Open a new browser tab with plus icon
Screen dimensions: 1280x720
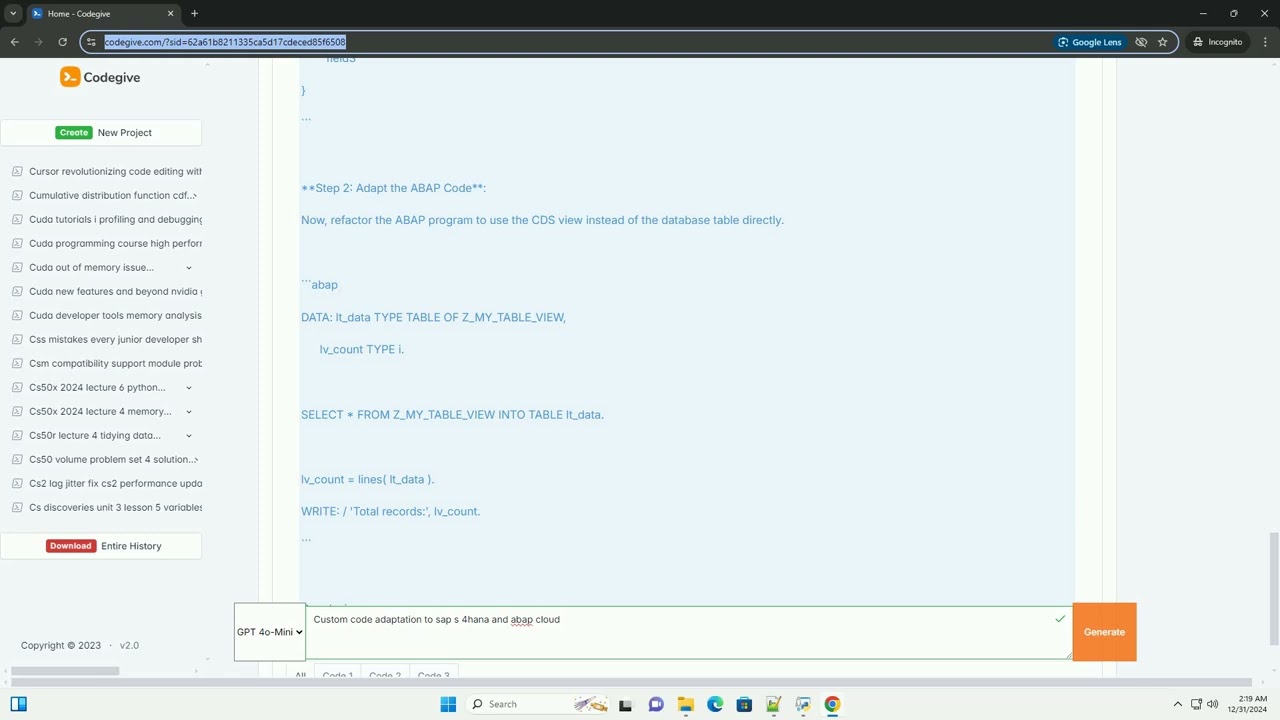point(194,13)
